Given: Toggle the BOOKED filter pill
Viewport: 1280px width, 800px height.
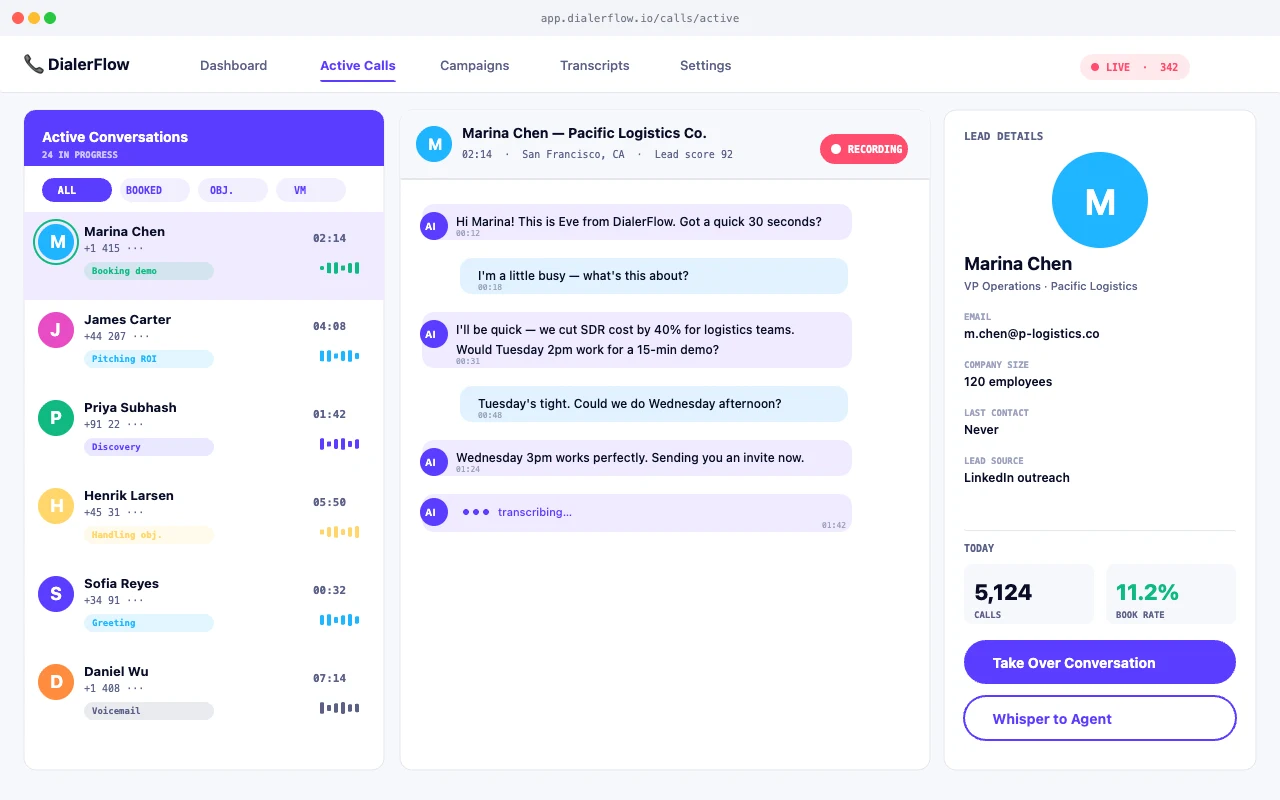Looking at the screenshot, I should point(155,190).
